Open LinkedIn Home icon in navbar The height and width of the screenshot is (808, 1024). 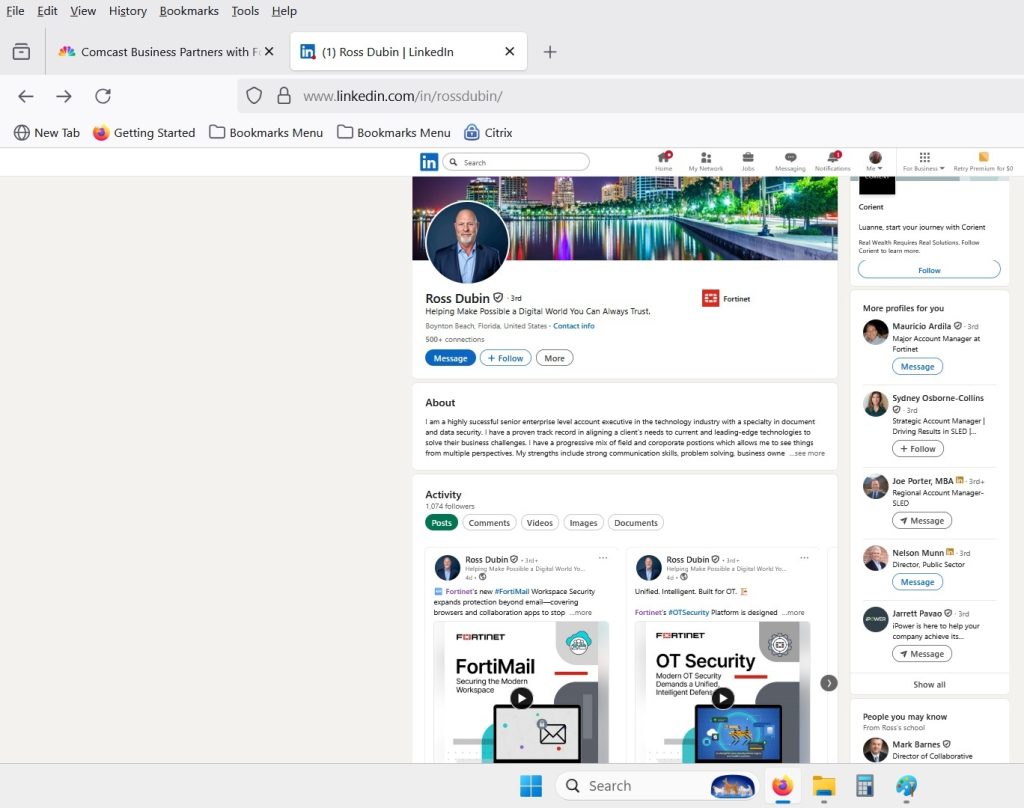(x=663, y=160)
